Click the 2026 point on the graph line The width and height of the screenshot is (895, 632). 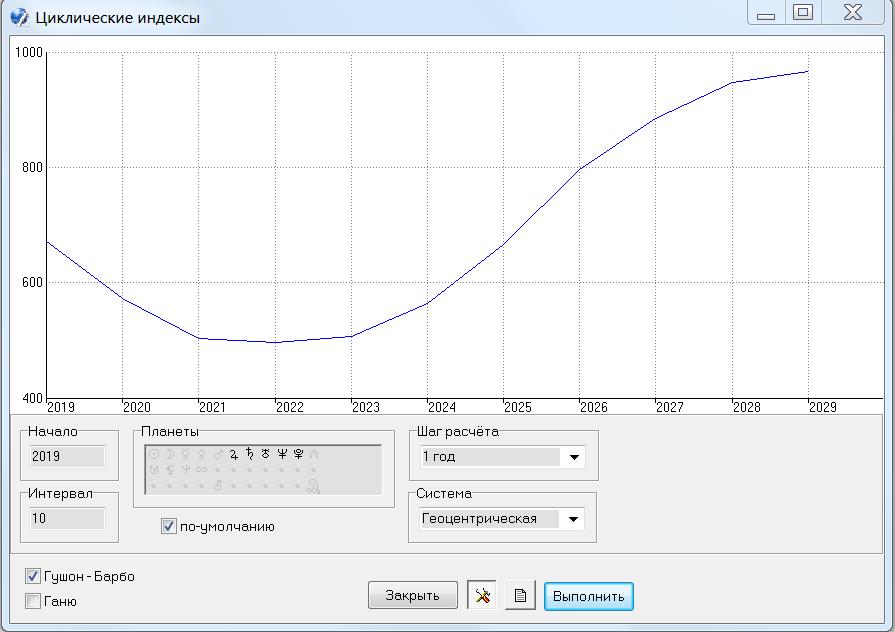click(580, 169)
